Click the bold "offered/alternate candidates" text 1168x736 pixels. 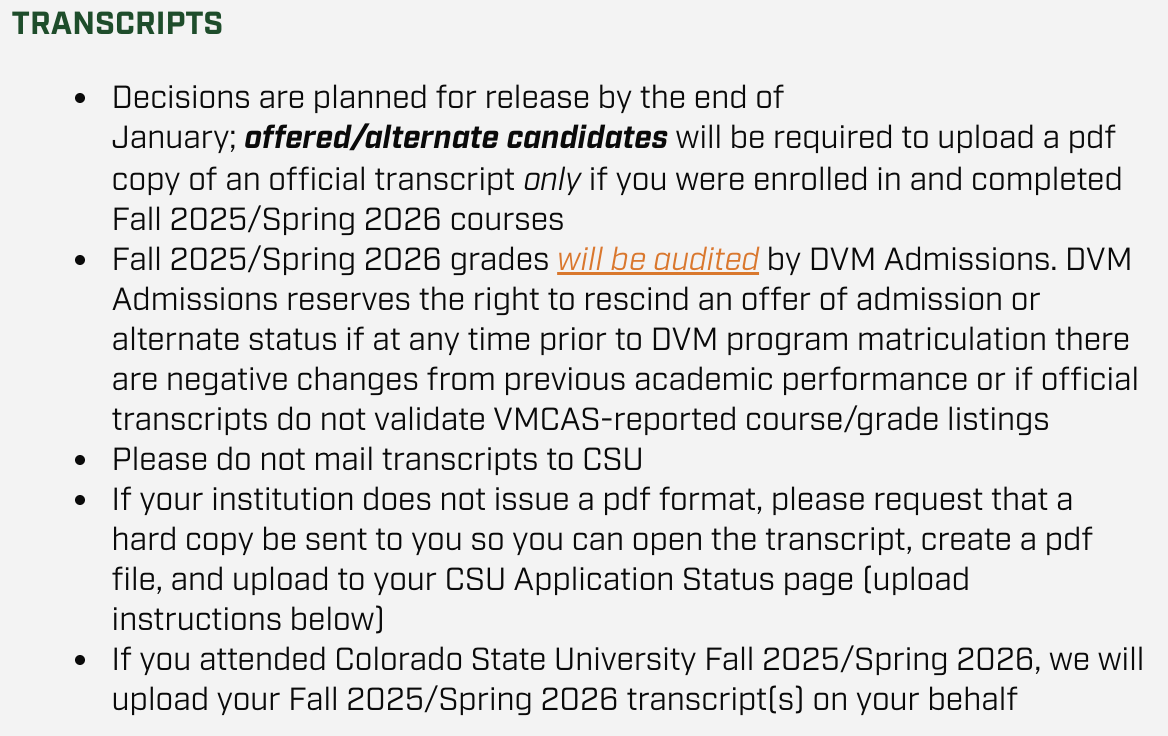click(x=456, y=137)
